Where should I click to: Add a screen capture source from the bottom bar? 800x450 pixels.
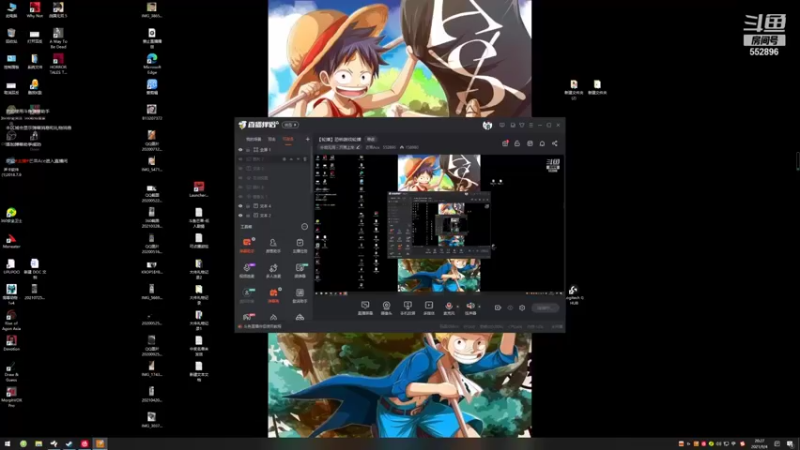coord(365,308)
